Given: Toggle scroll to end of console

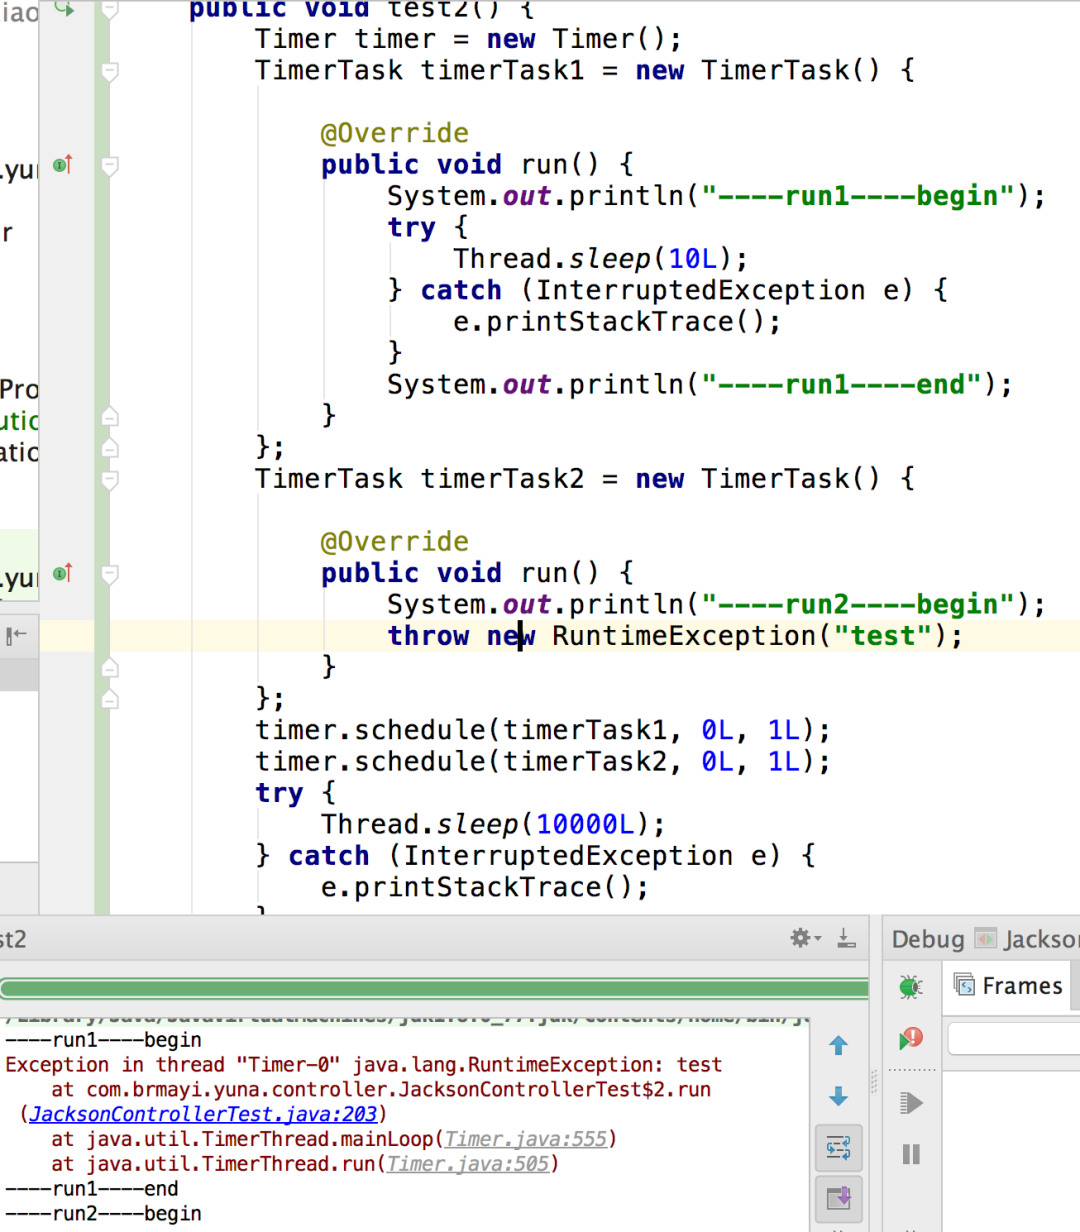Looking at the screenshot, I should coord(838,1197).
